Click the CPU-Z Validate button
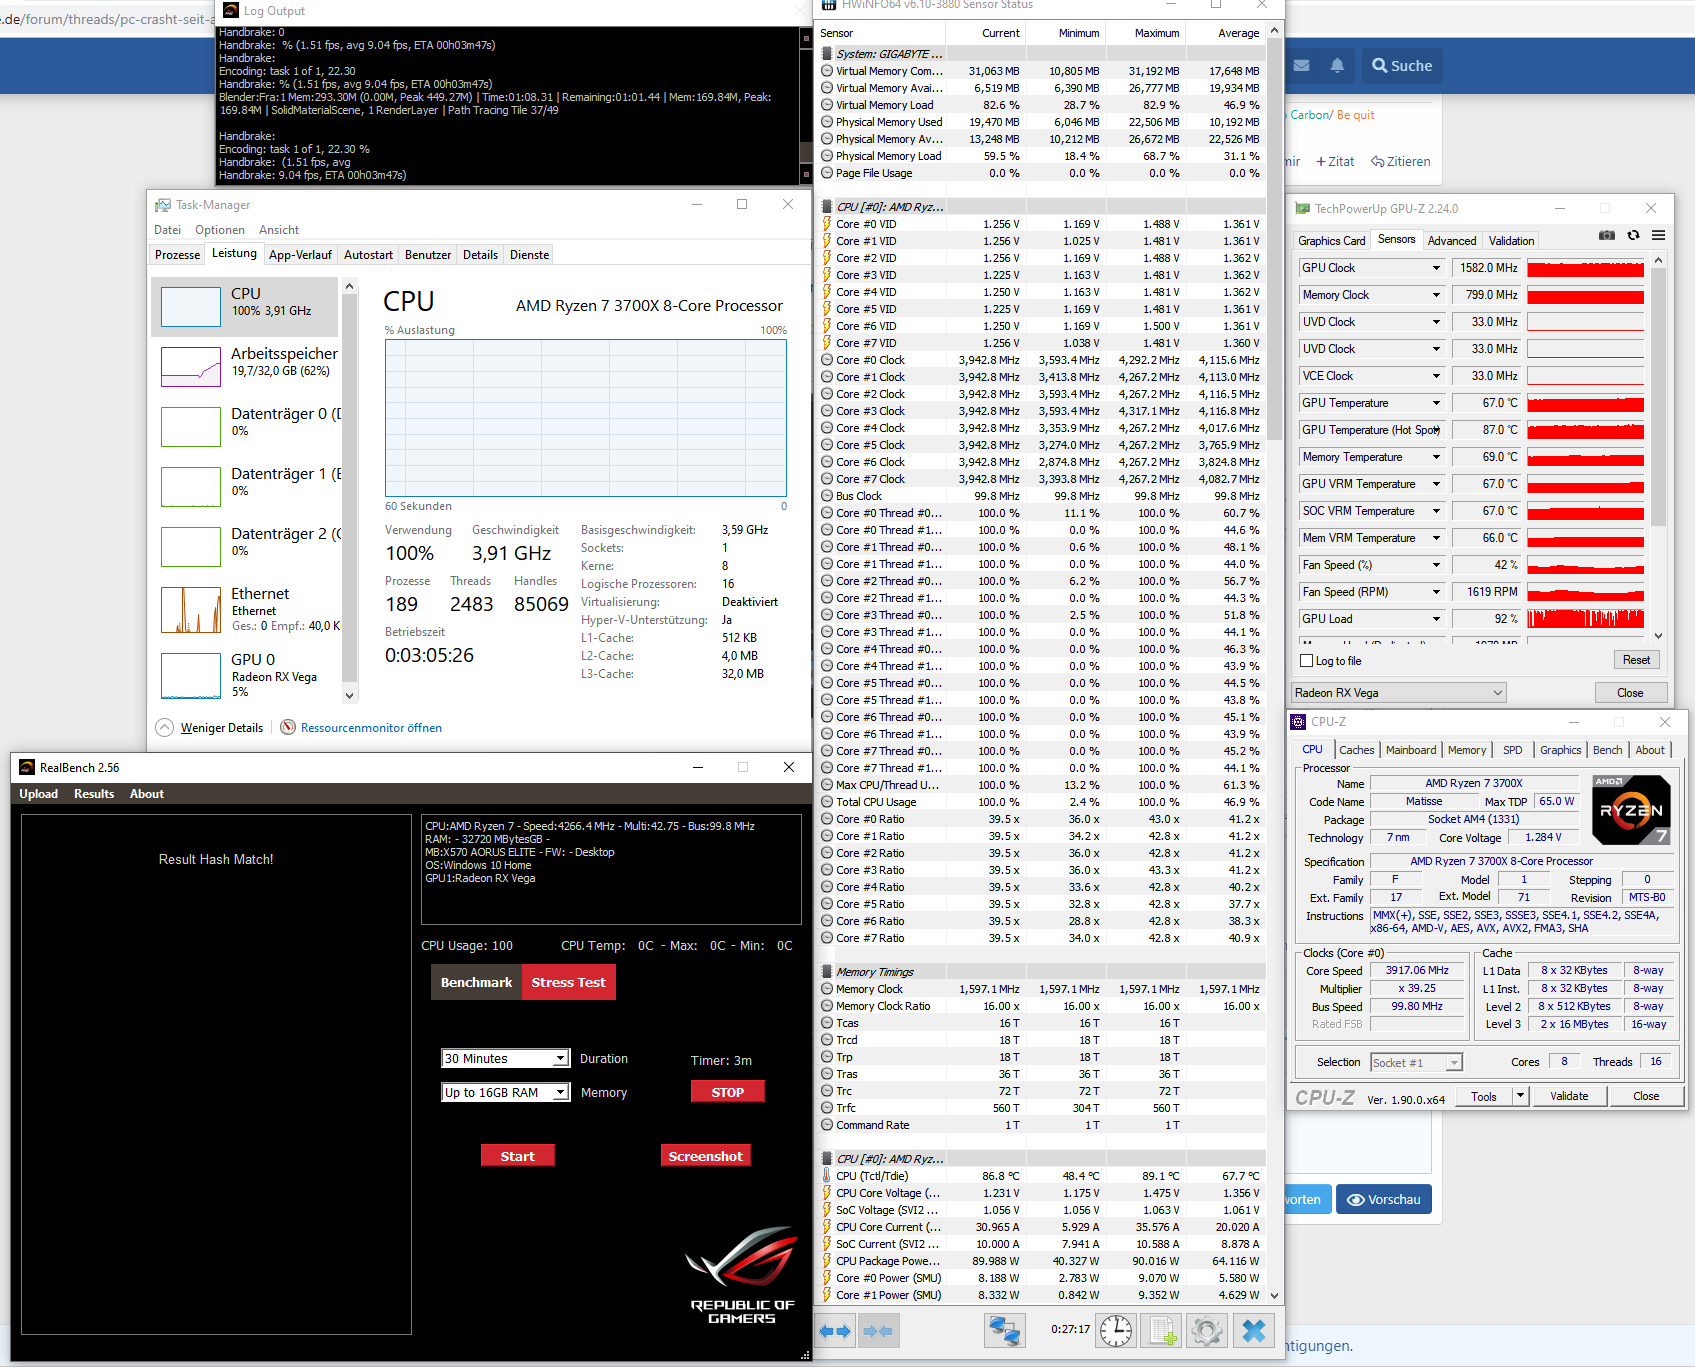The width and height of the screenshot is (1695, 1367). tap(1569, 1096)
